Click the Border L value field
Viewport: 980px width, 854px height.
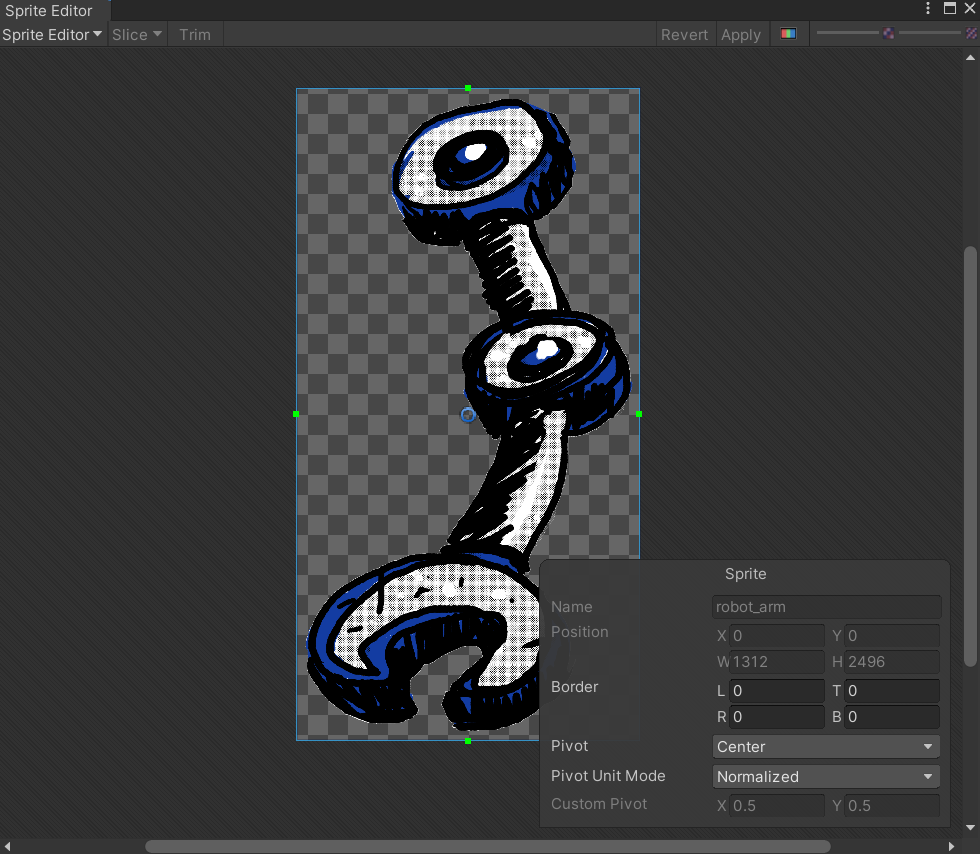(777, 691)
